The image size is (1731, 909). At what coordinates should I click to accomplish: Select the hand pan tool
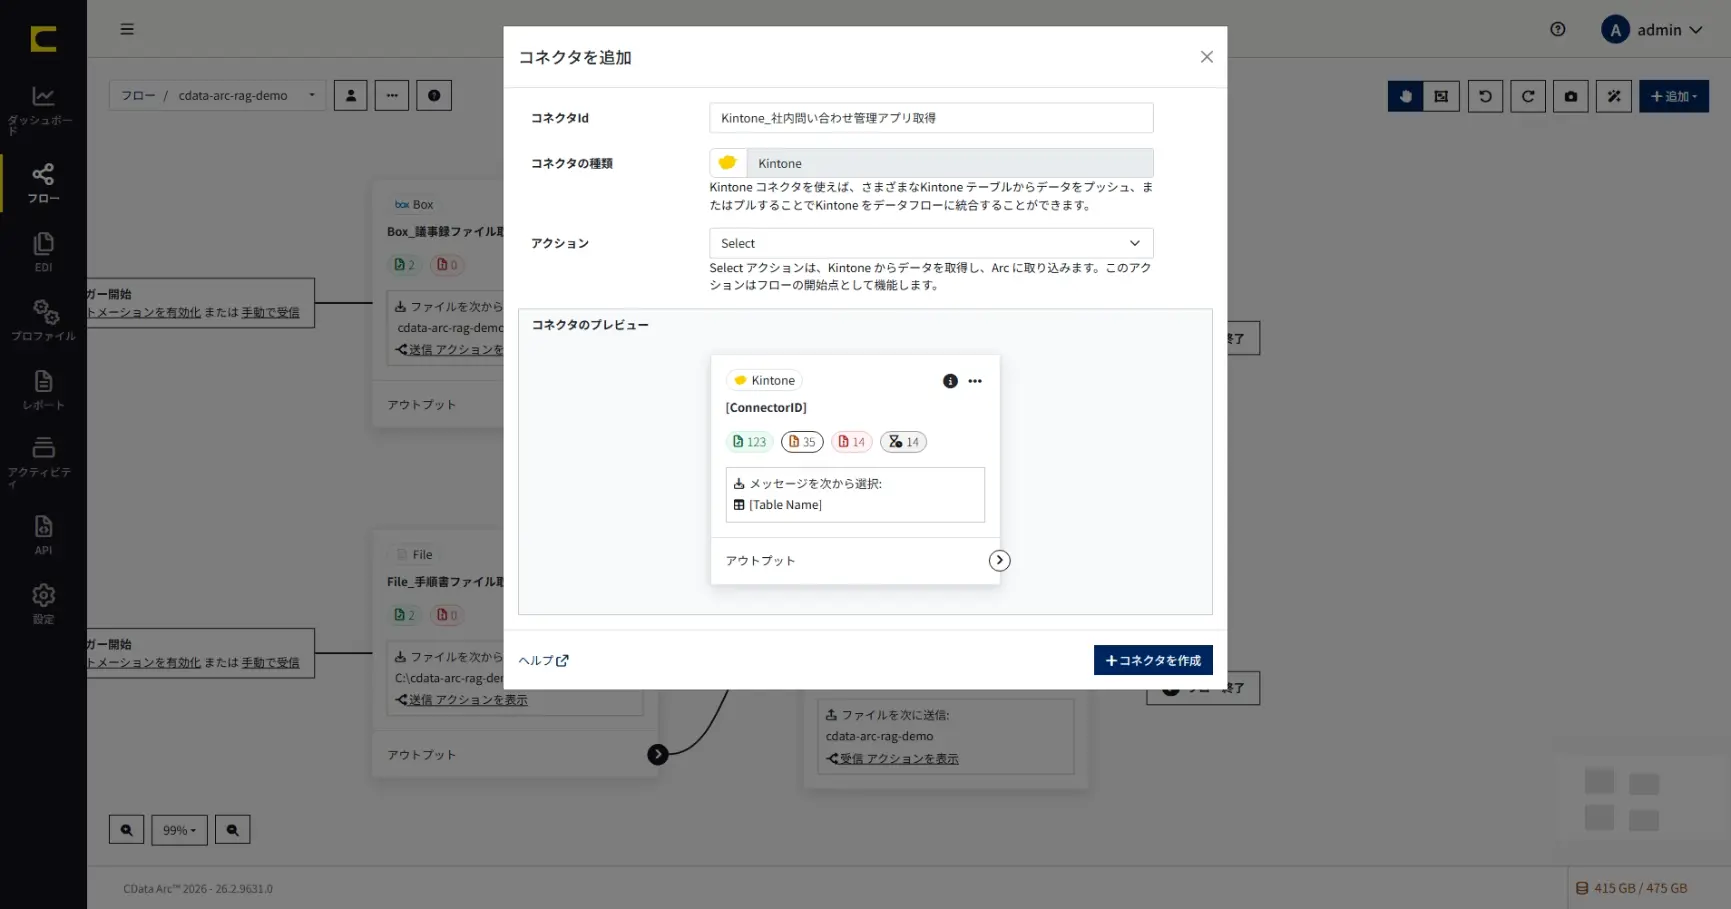(1405, 96)
